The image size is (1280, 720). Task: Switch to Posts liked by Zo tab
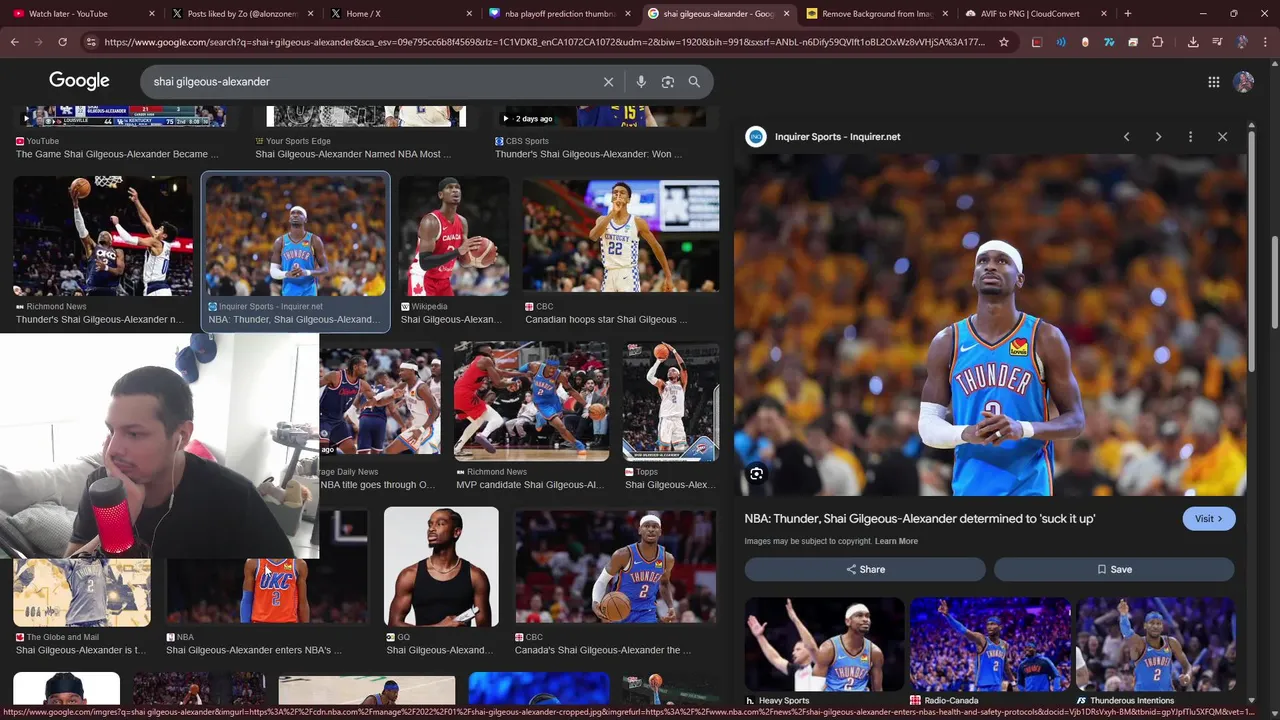pos(241,13)
